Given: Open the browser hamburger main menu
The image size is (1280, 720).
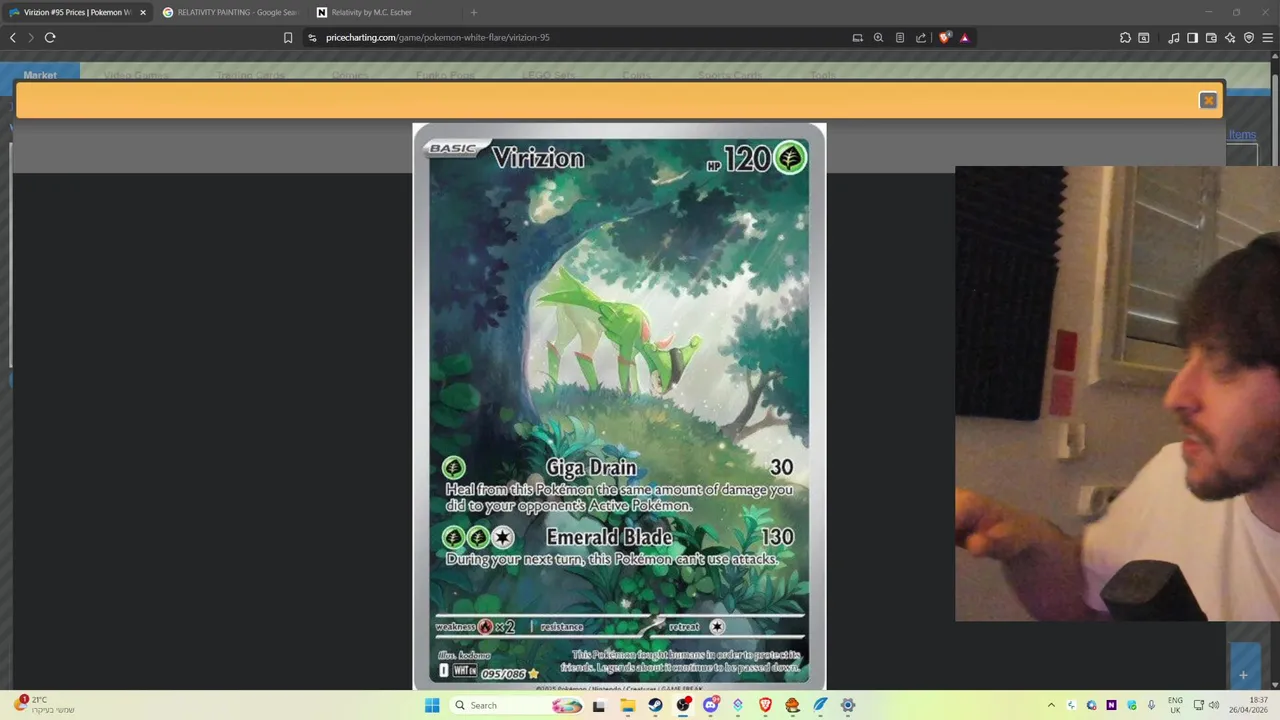Looking at the screenshot, I should 1268,37.
